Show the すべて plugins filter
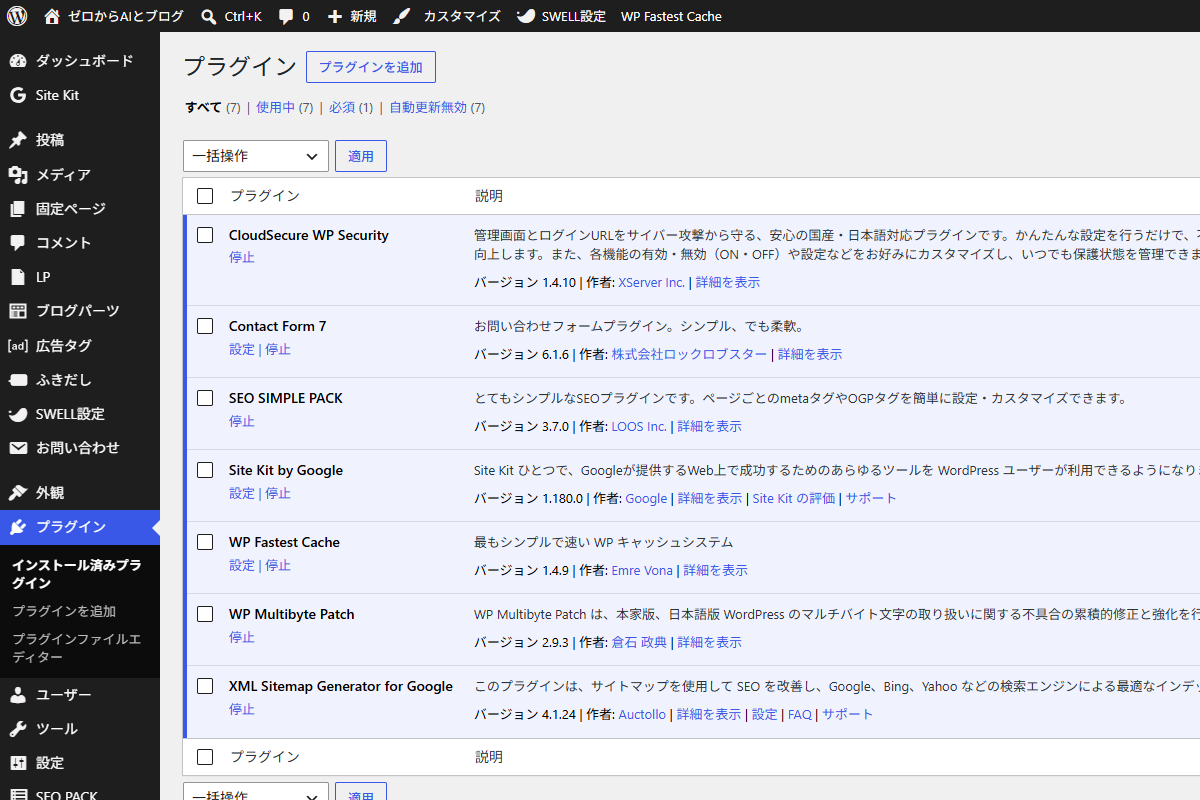Viewport: 1200px width, 800px height. click(204, 108)
